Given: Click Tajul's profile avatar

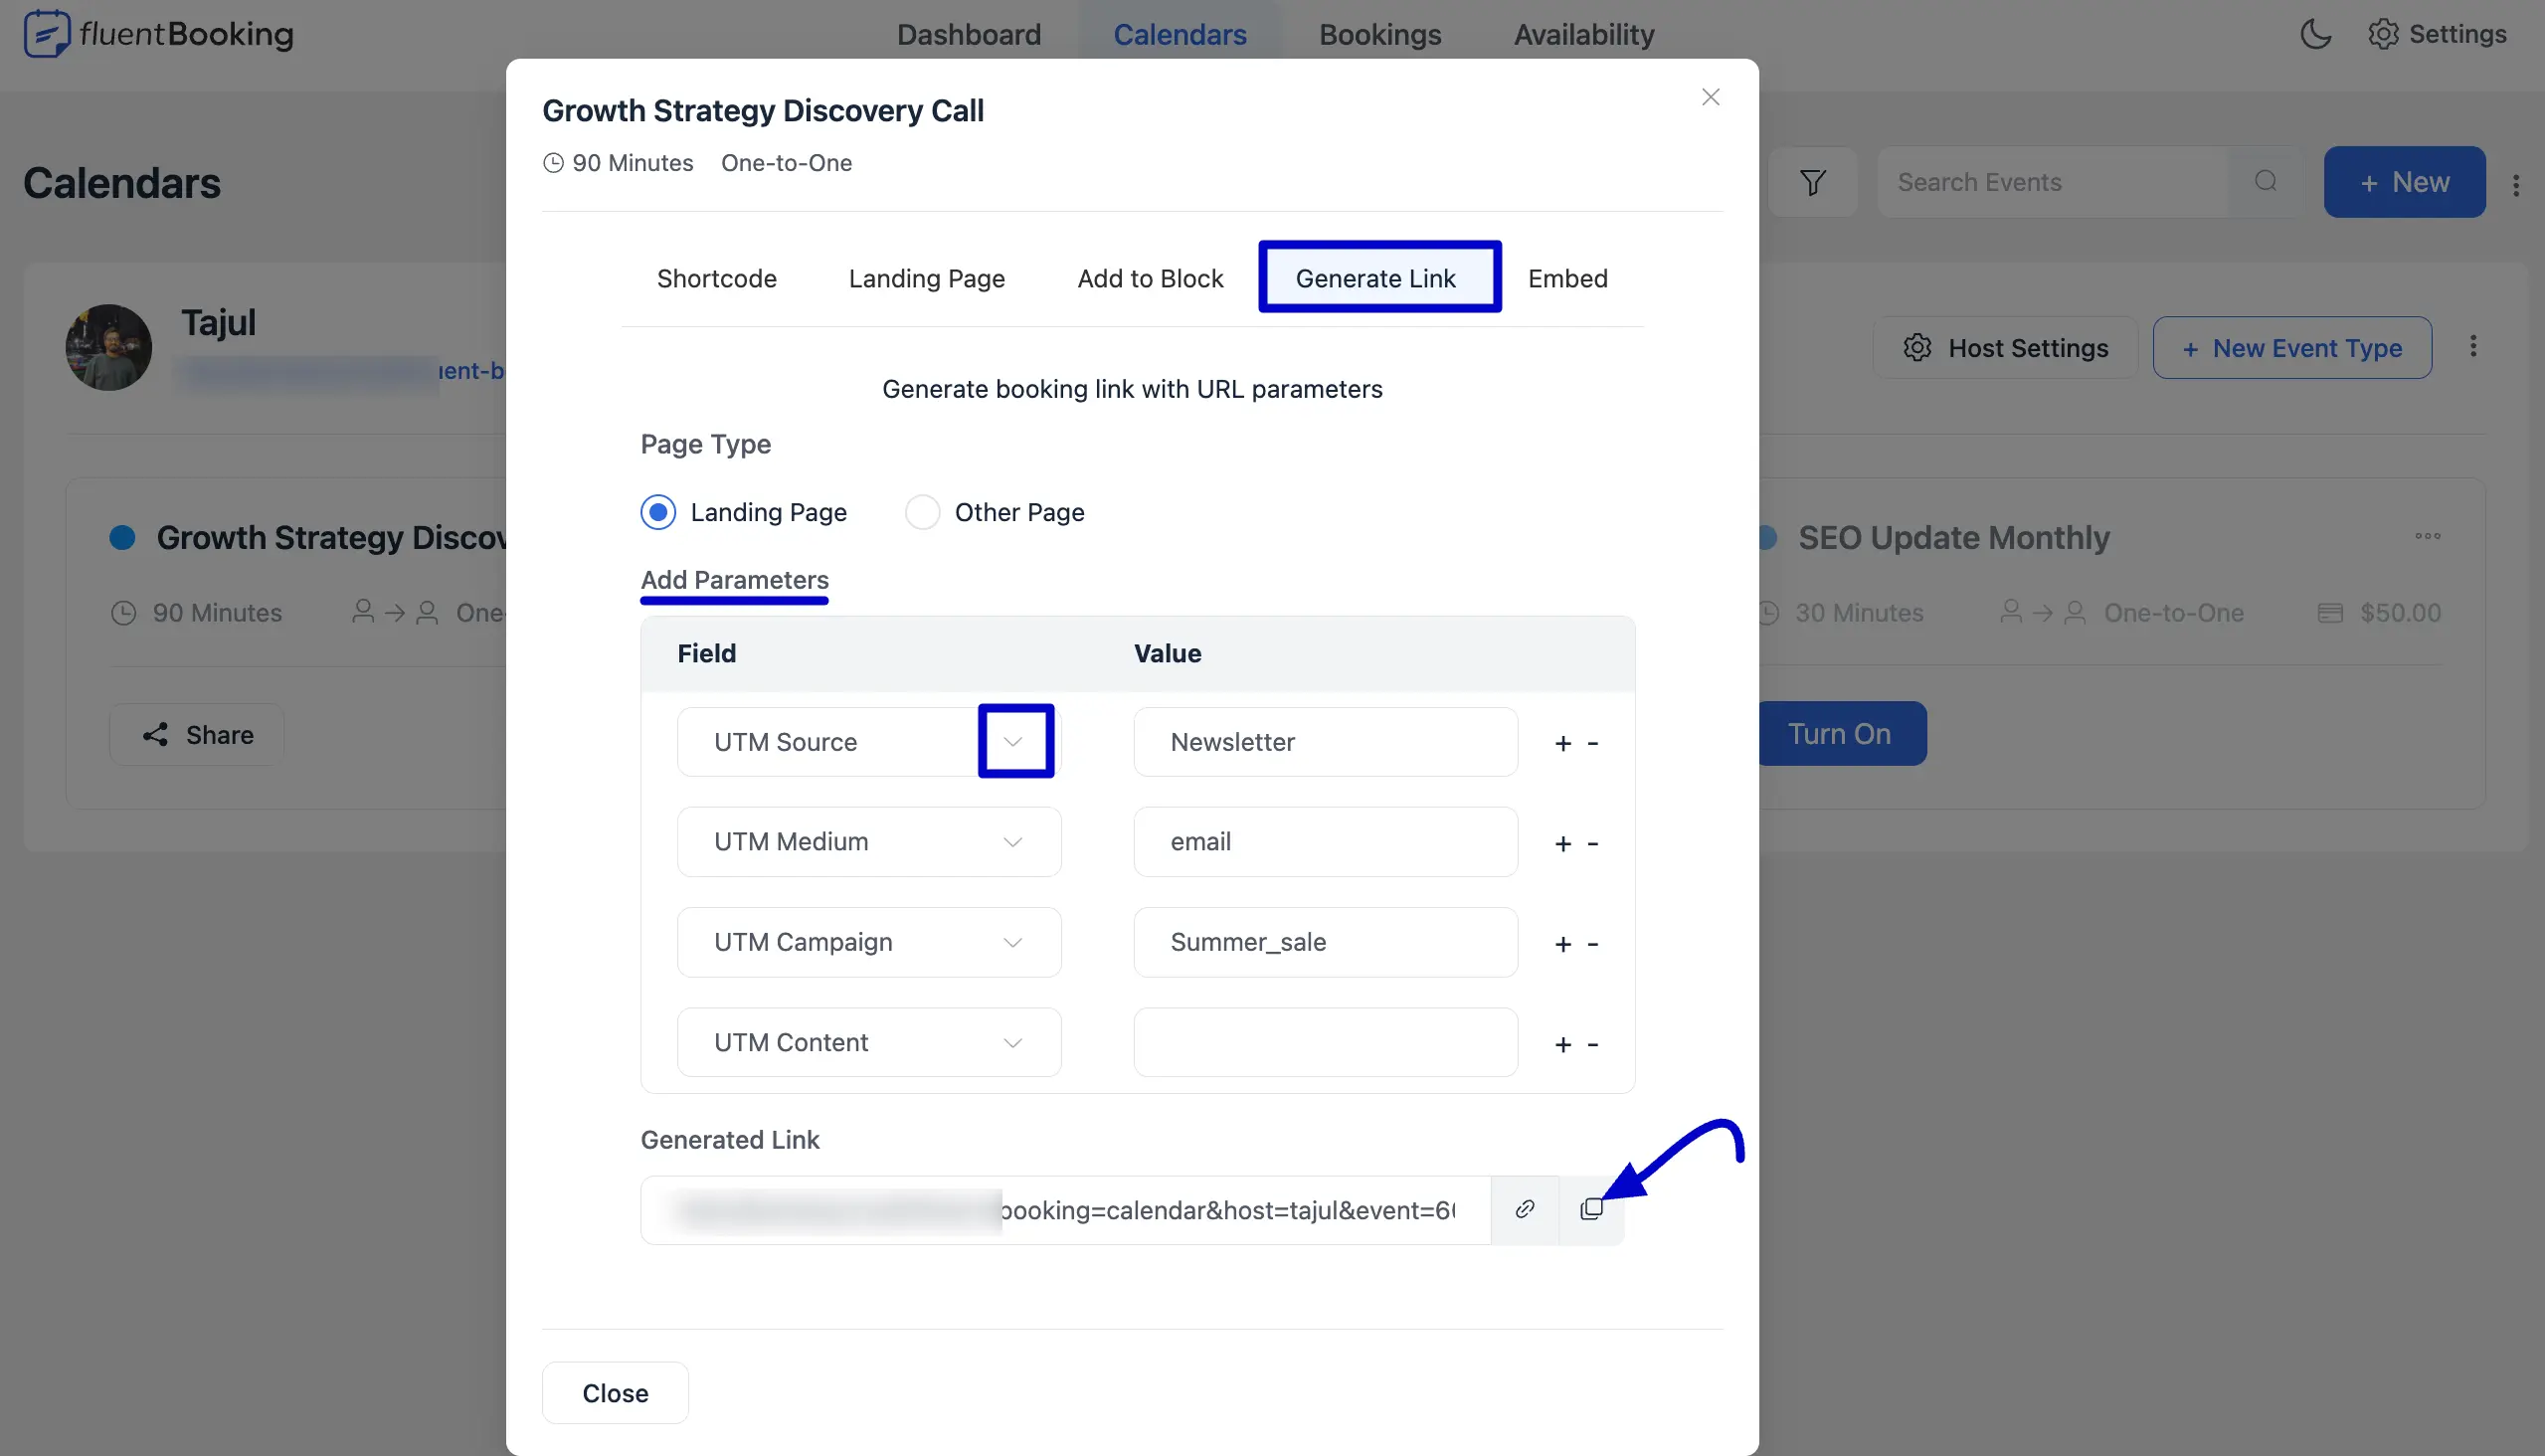Looking at the screenshot, I should pyautogui.click(x=108, y=347).
